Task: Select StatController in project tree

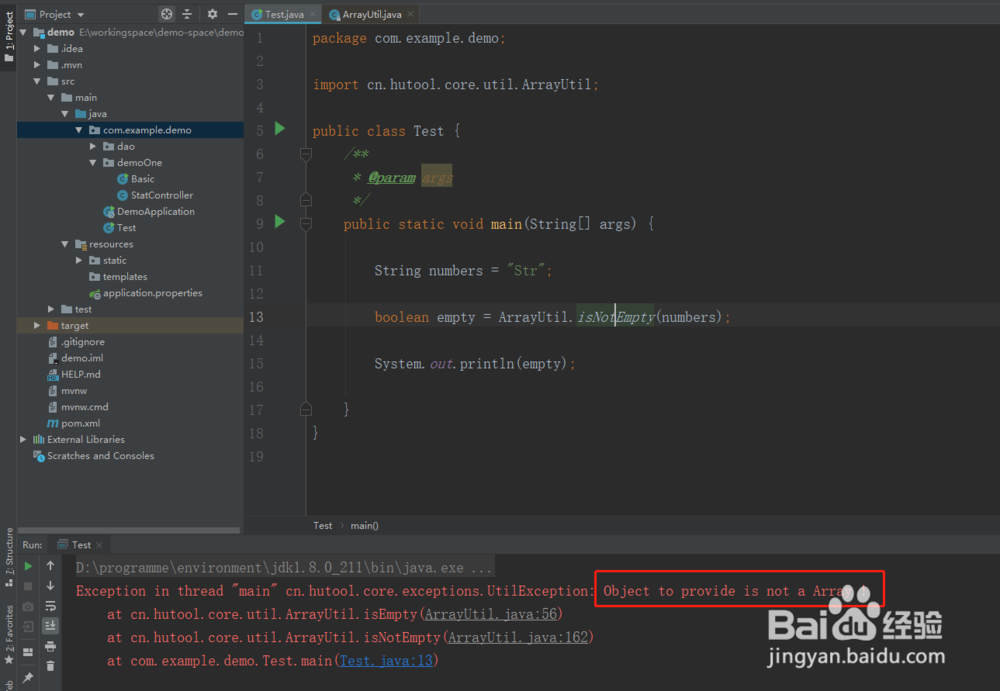Action: (155, 195)
